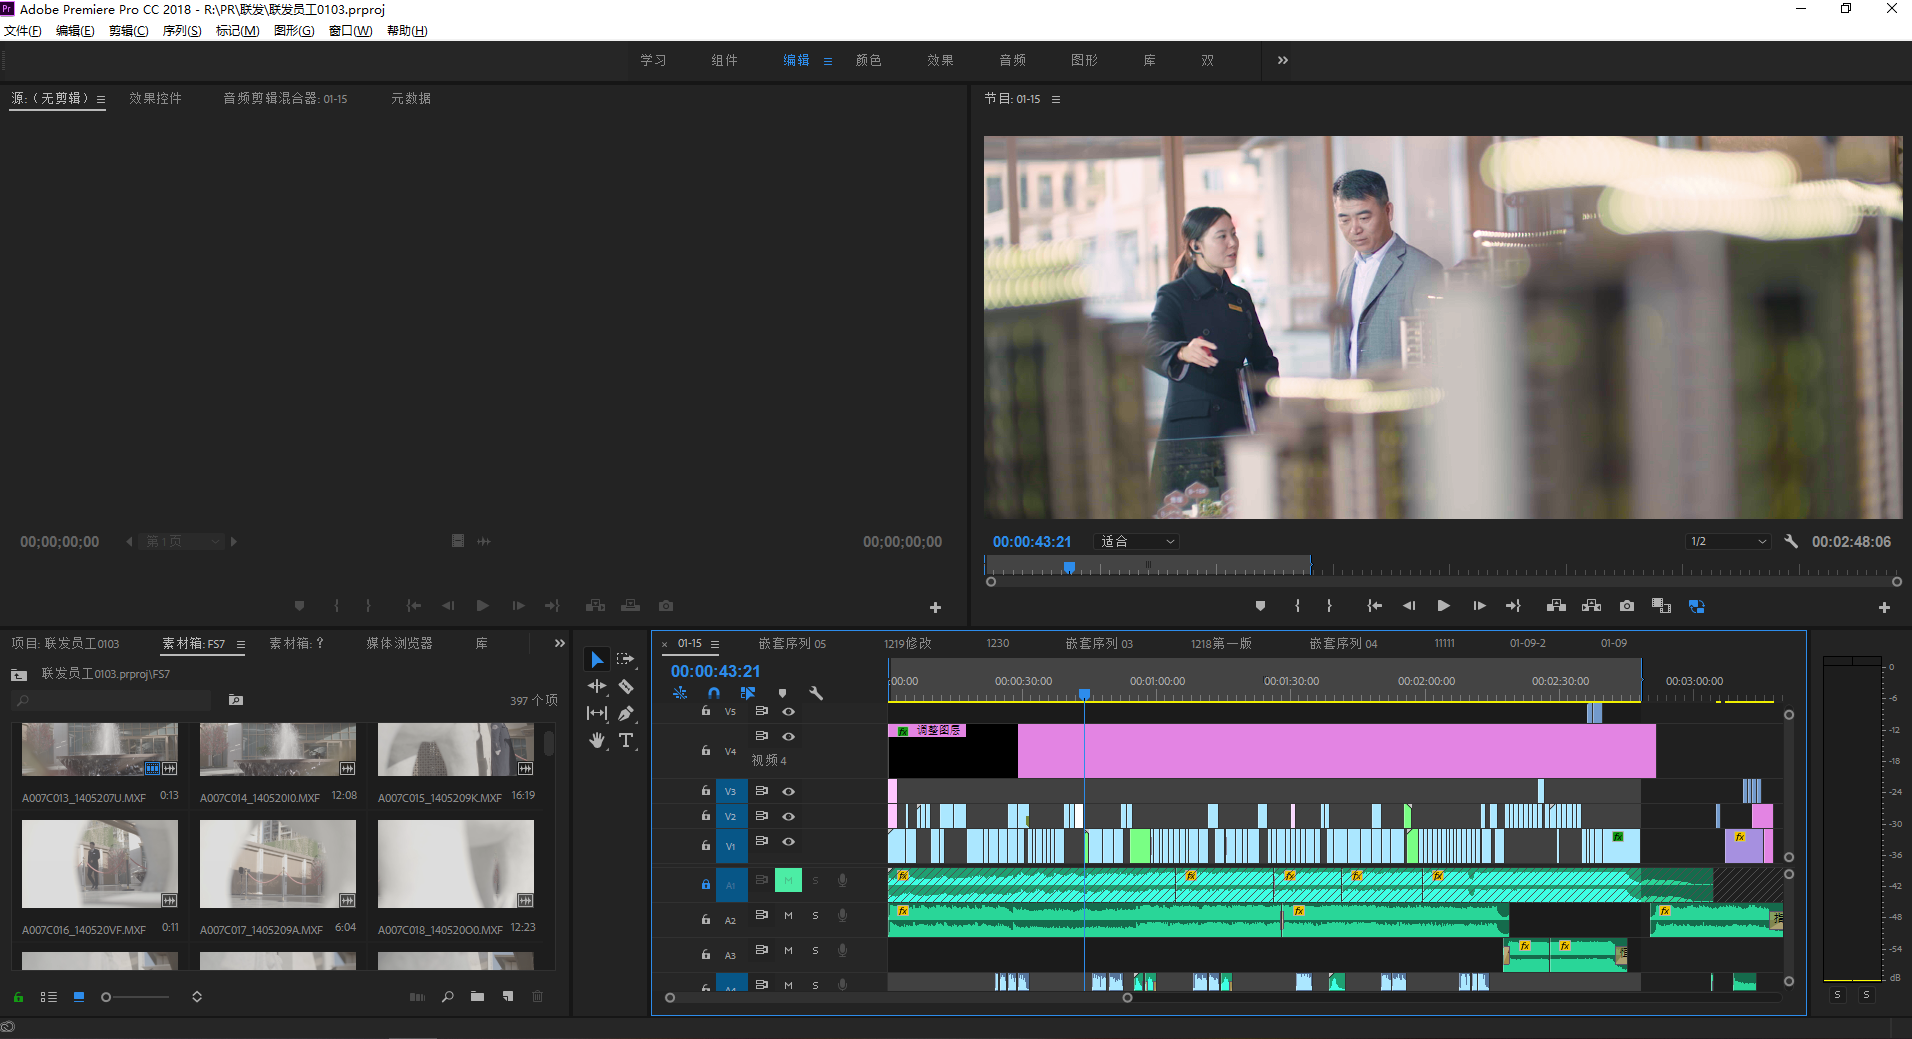Open Program Monitor 节目: 01-15 panel menu
1912x1039 pixels.
pyautogui.click(x=1056, y=99)
